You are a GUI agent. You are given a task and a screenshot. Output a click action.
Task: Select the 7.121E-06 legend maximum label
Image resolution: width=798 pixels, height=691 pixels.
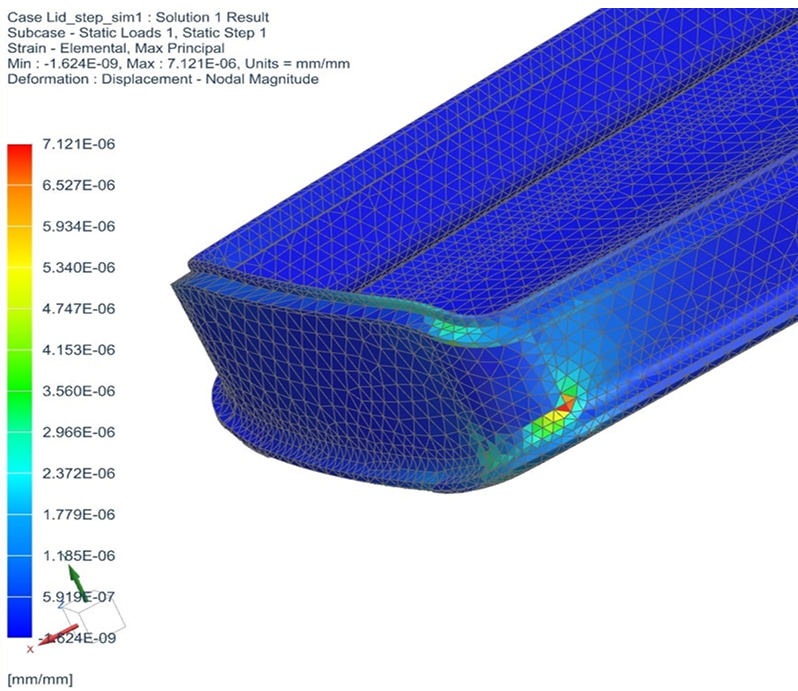pyautogui.click(x=79, y=145)
